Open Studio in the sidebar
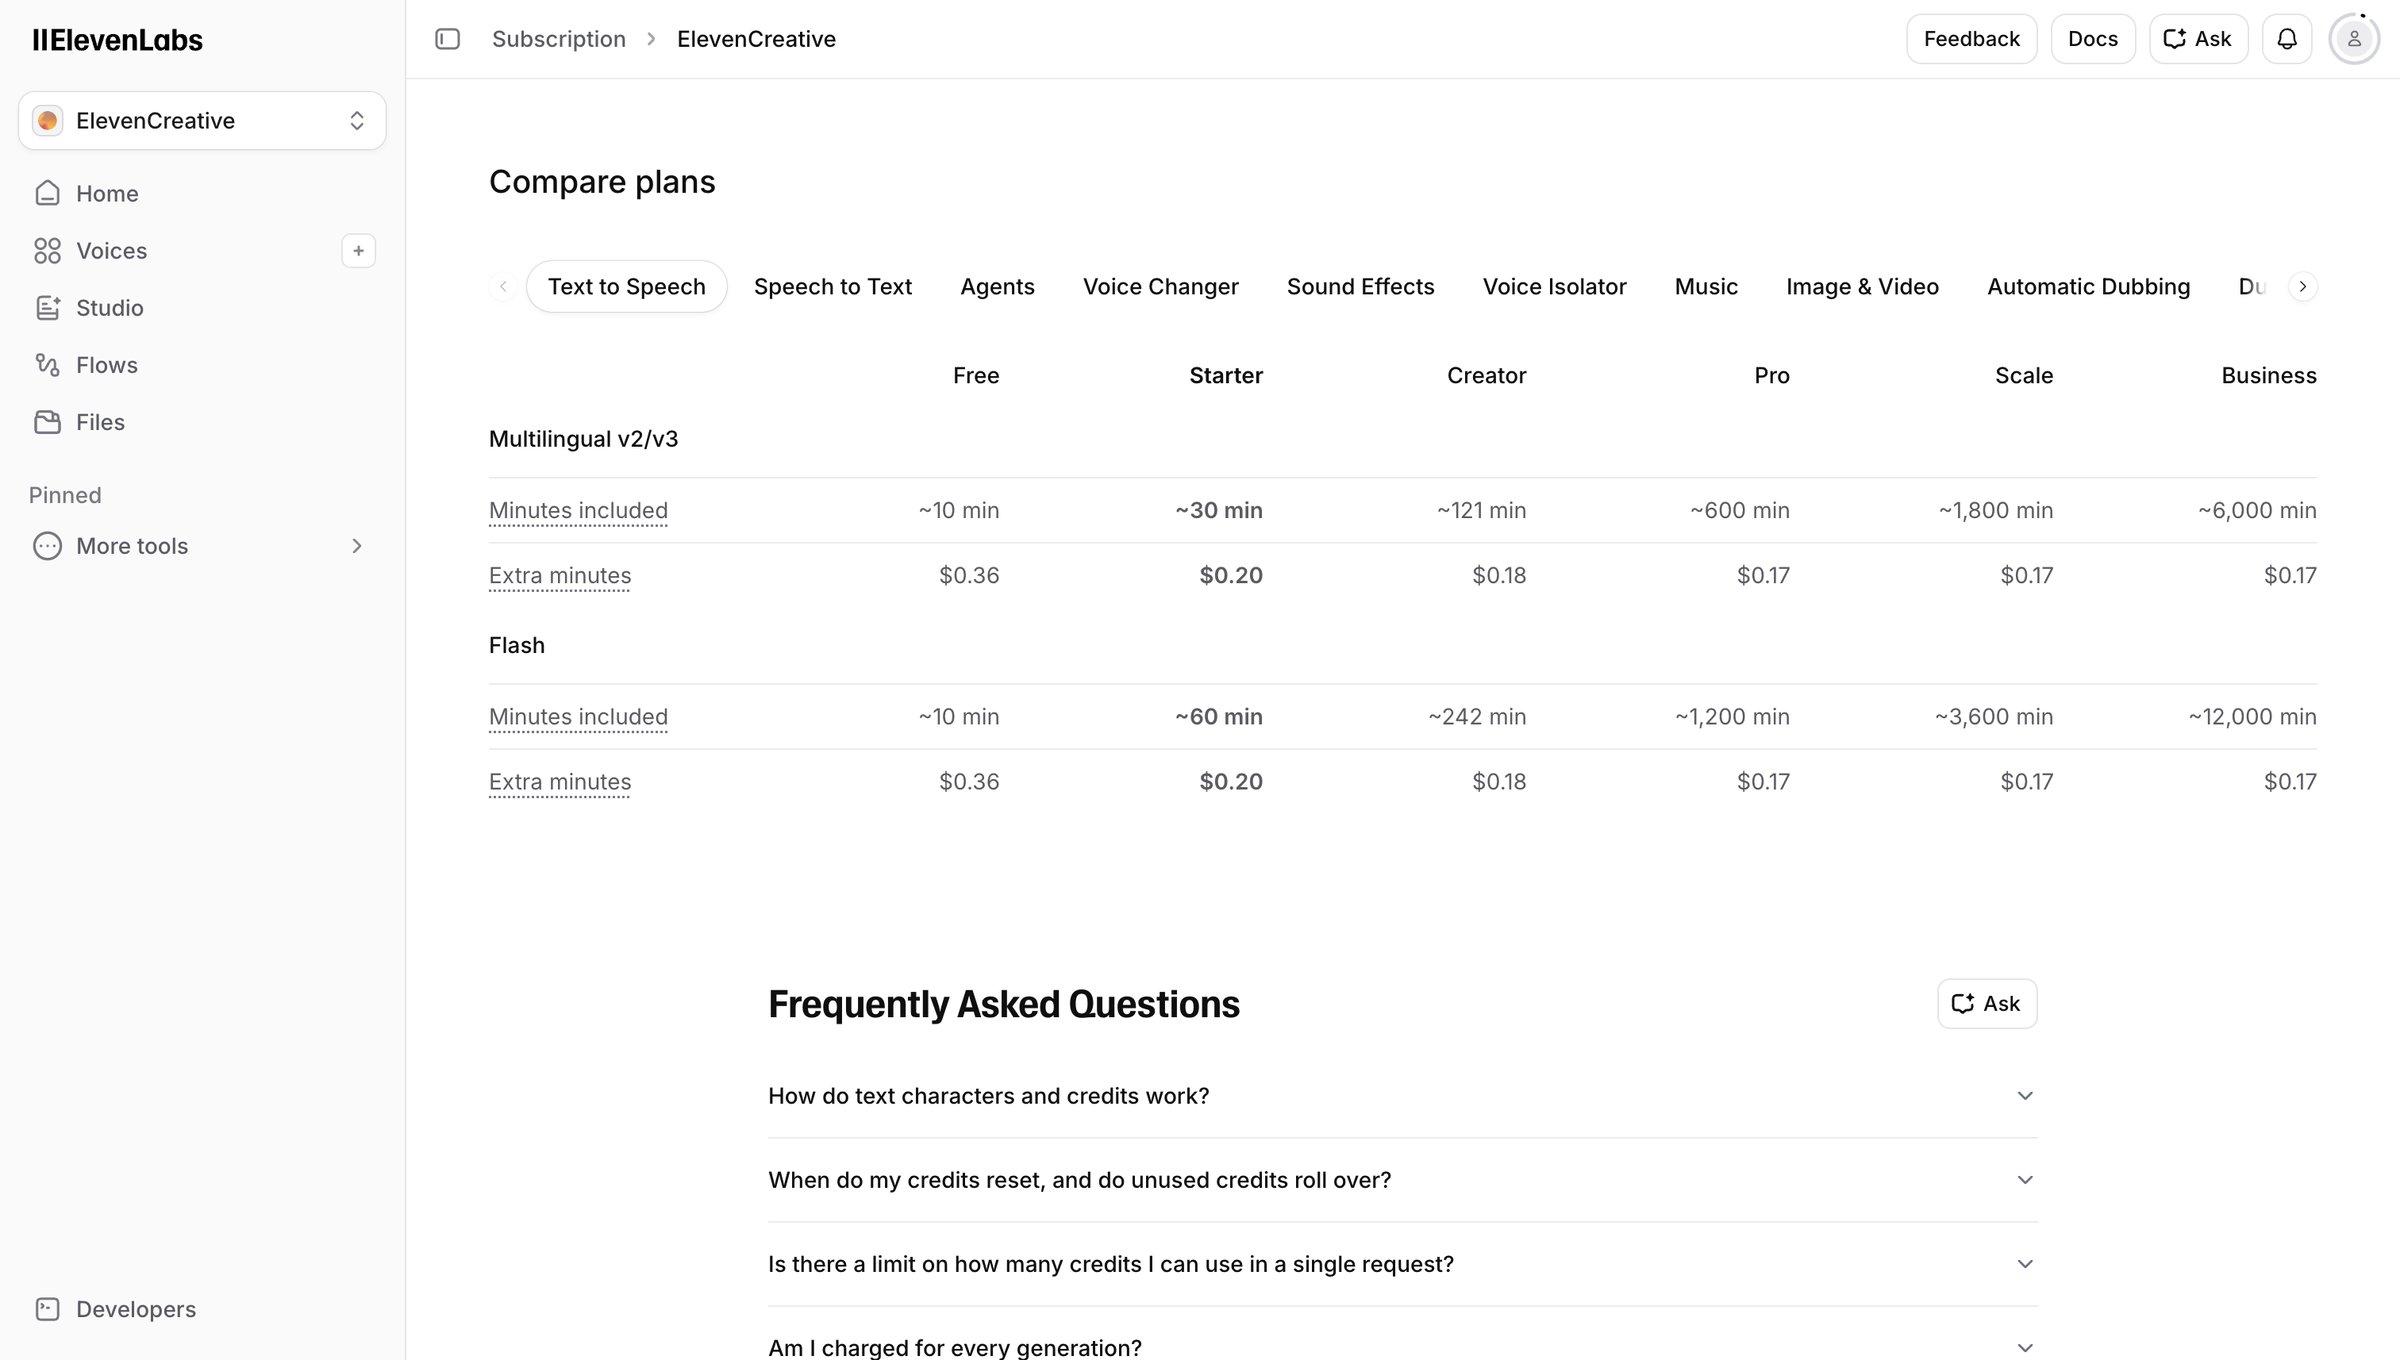 point(202,308)
